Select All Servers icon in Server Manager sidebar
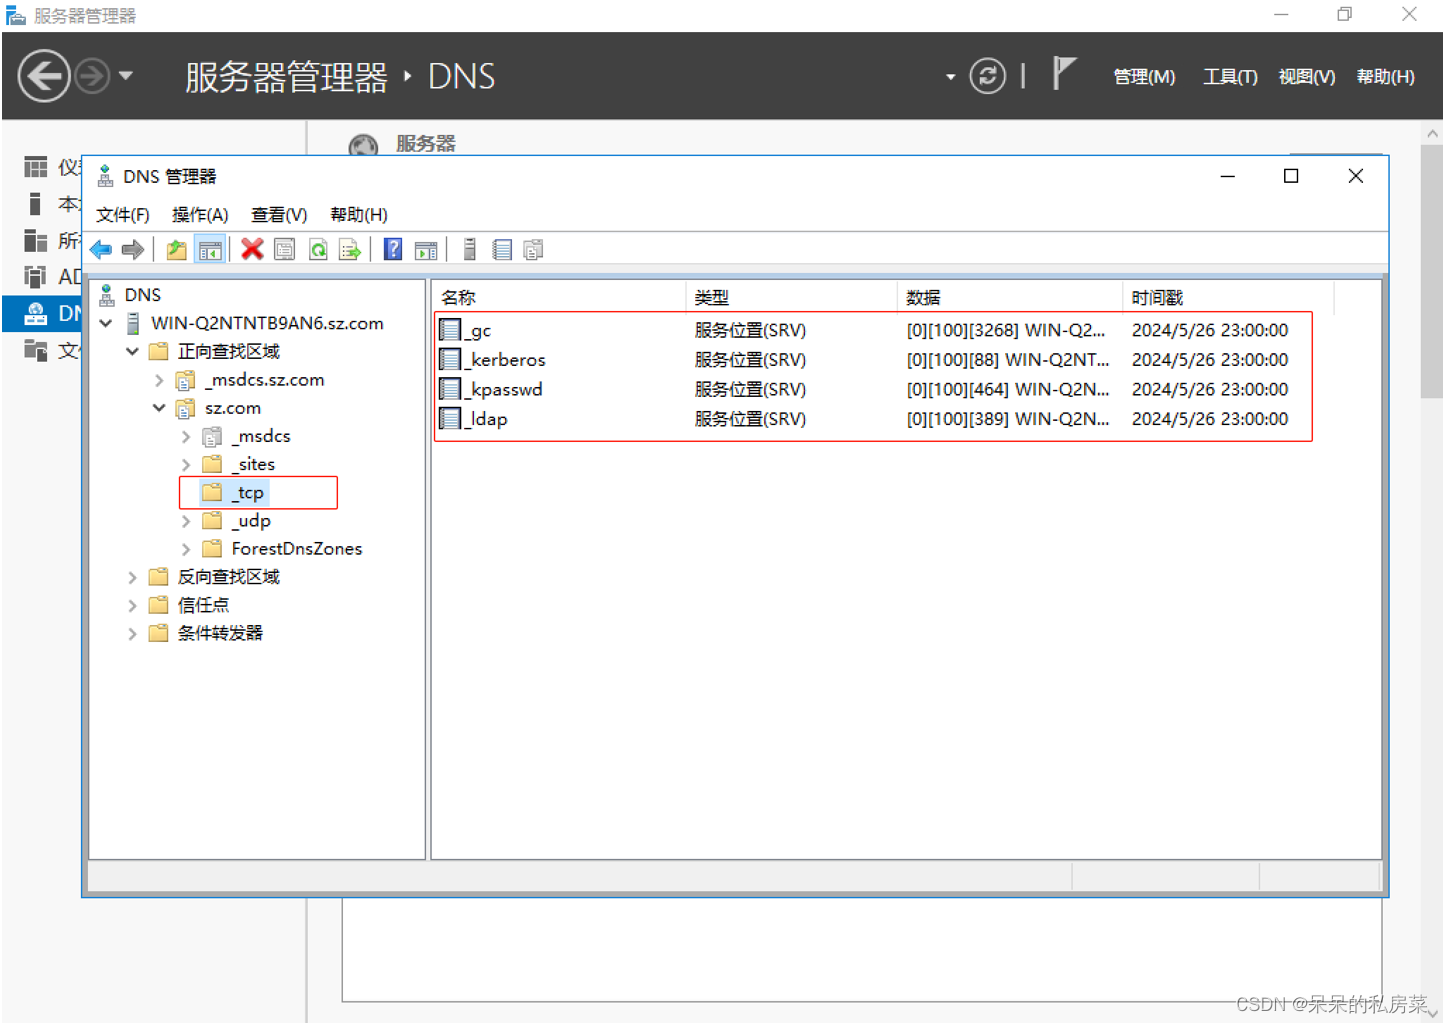Image resolution: width=1443 pixels, height=1023 pixels. coord(36,240)
